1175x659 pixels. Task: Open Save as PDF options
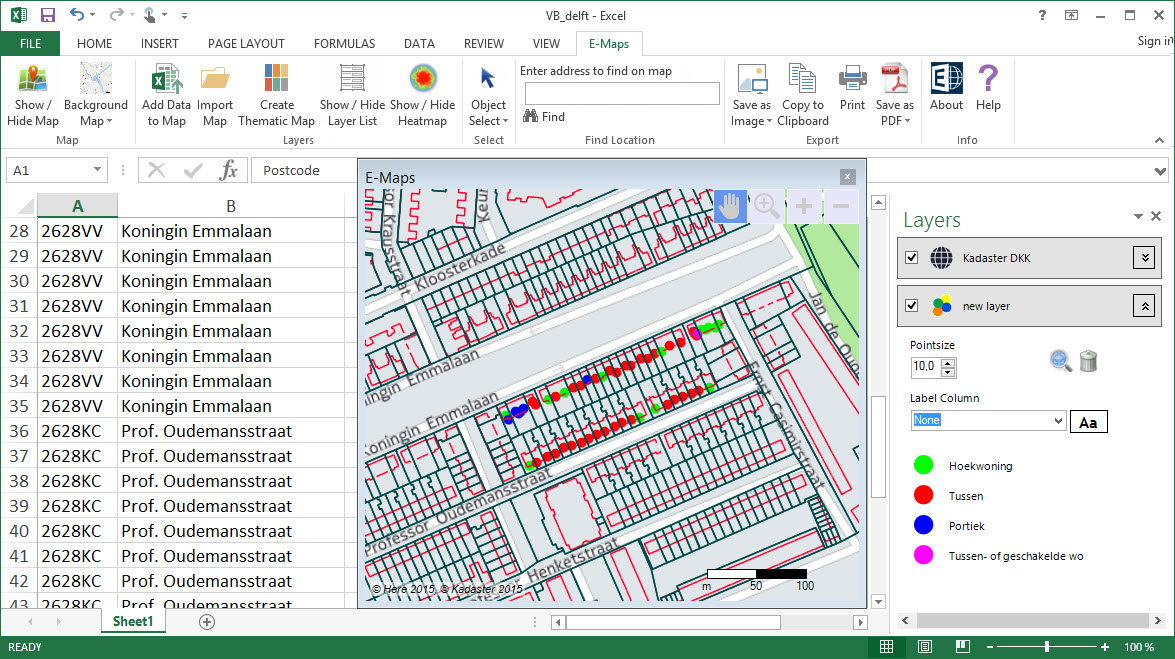point(895,95)
